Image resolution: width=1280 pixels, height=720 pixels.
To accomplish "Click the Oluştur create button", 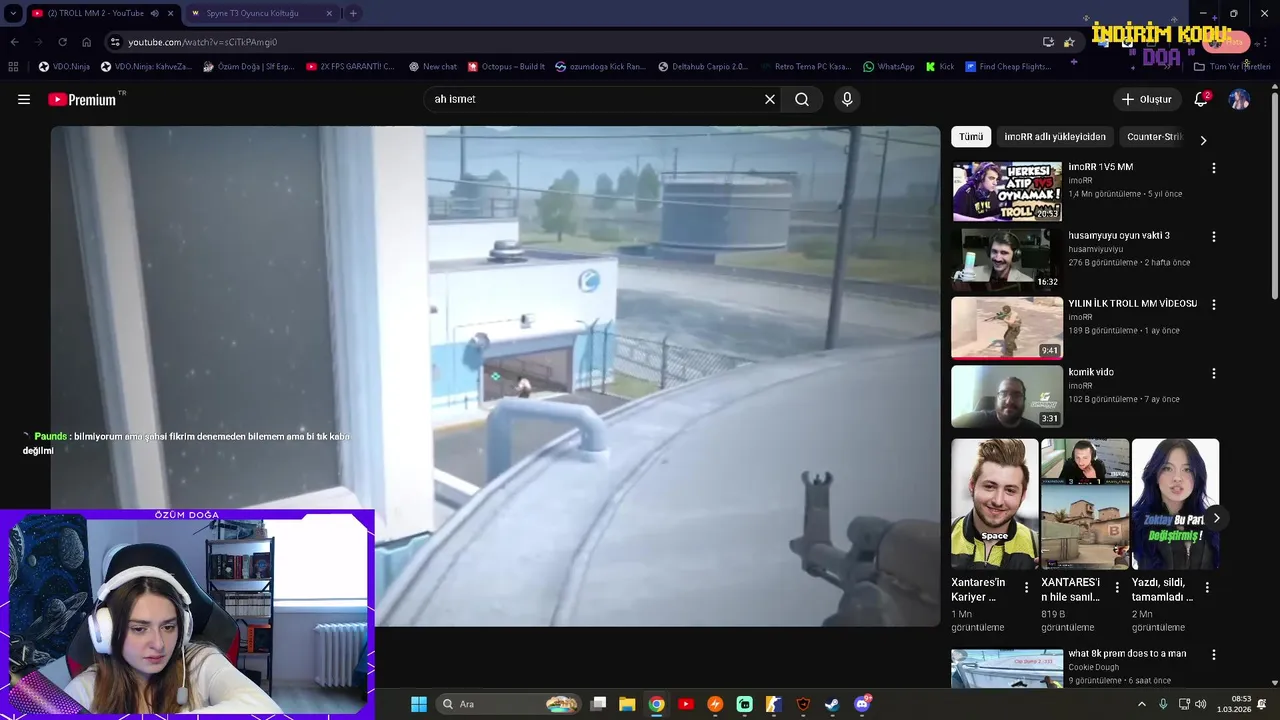I will (1146, 99).
